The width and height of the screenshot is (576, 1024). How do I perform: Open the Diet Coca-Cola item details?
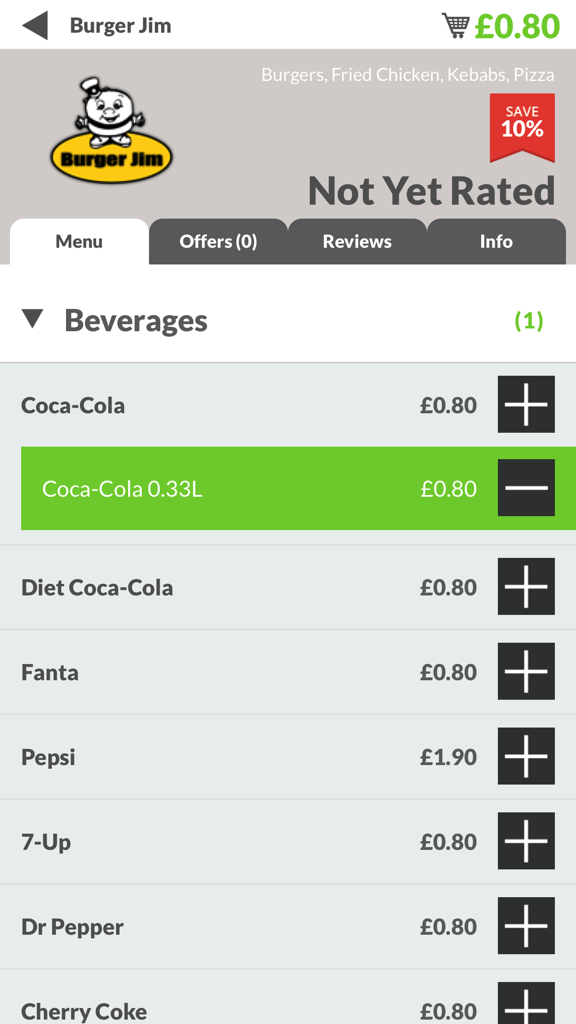(x=200, y=587)
